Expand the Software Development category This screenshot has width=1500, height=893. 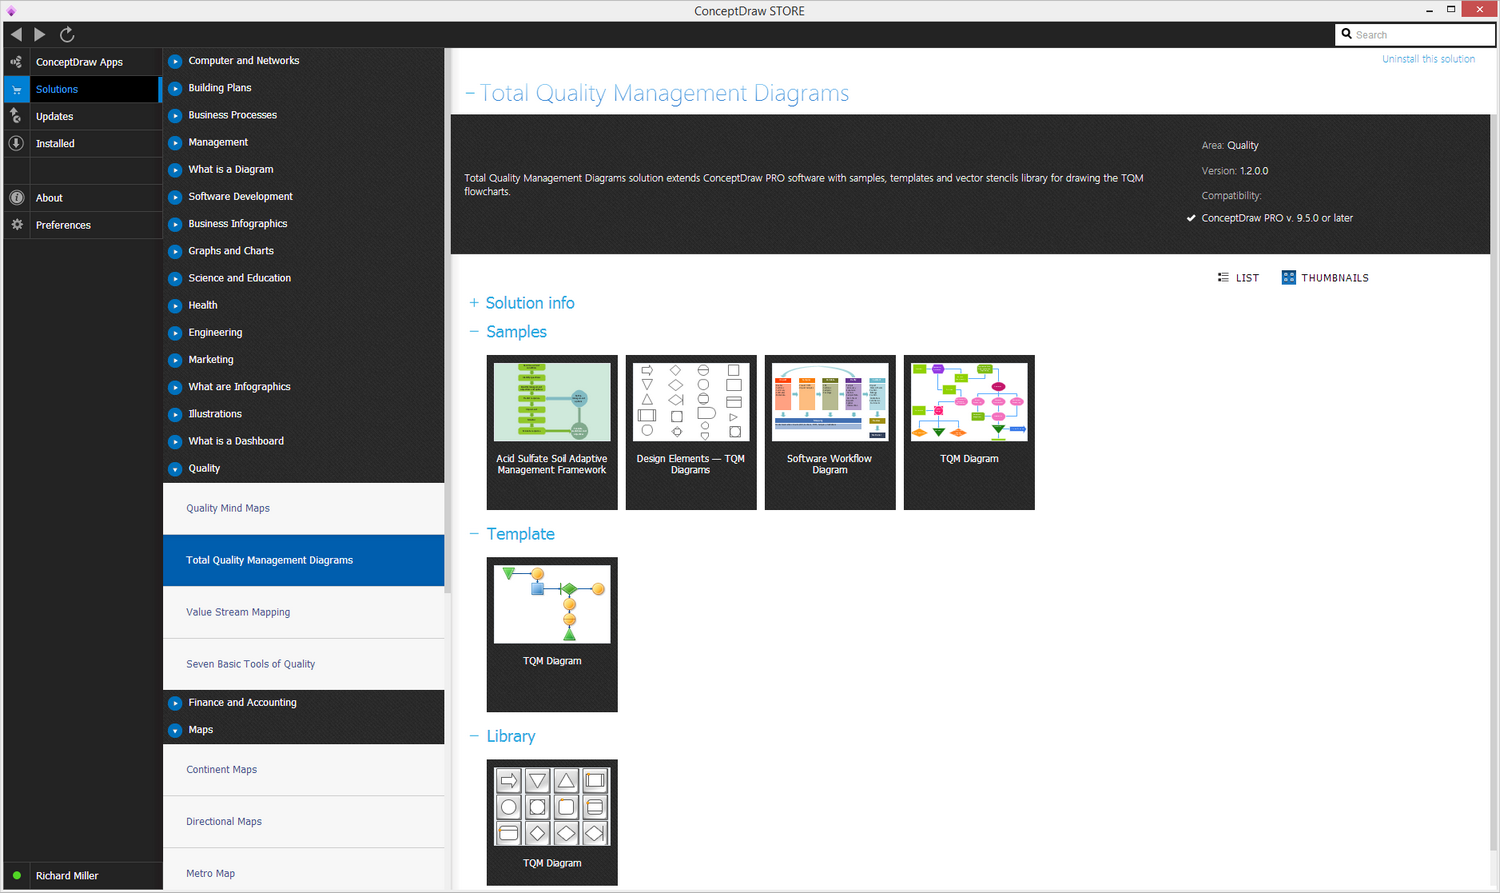pyautogui.click(x=175, y=197)
